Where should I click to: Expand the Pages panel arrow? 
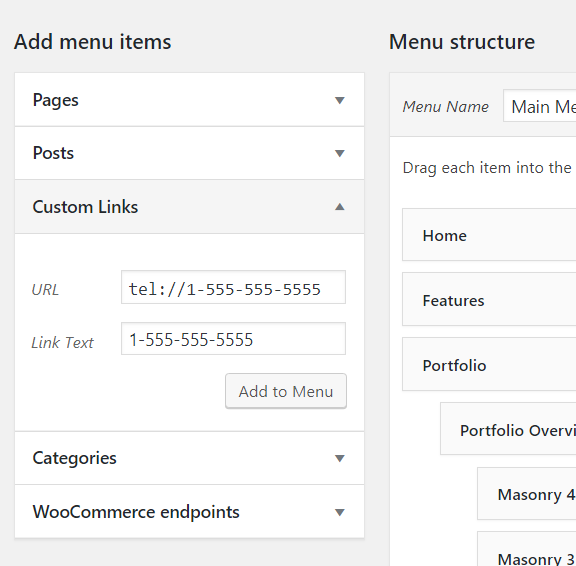[340, 100]
